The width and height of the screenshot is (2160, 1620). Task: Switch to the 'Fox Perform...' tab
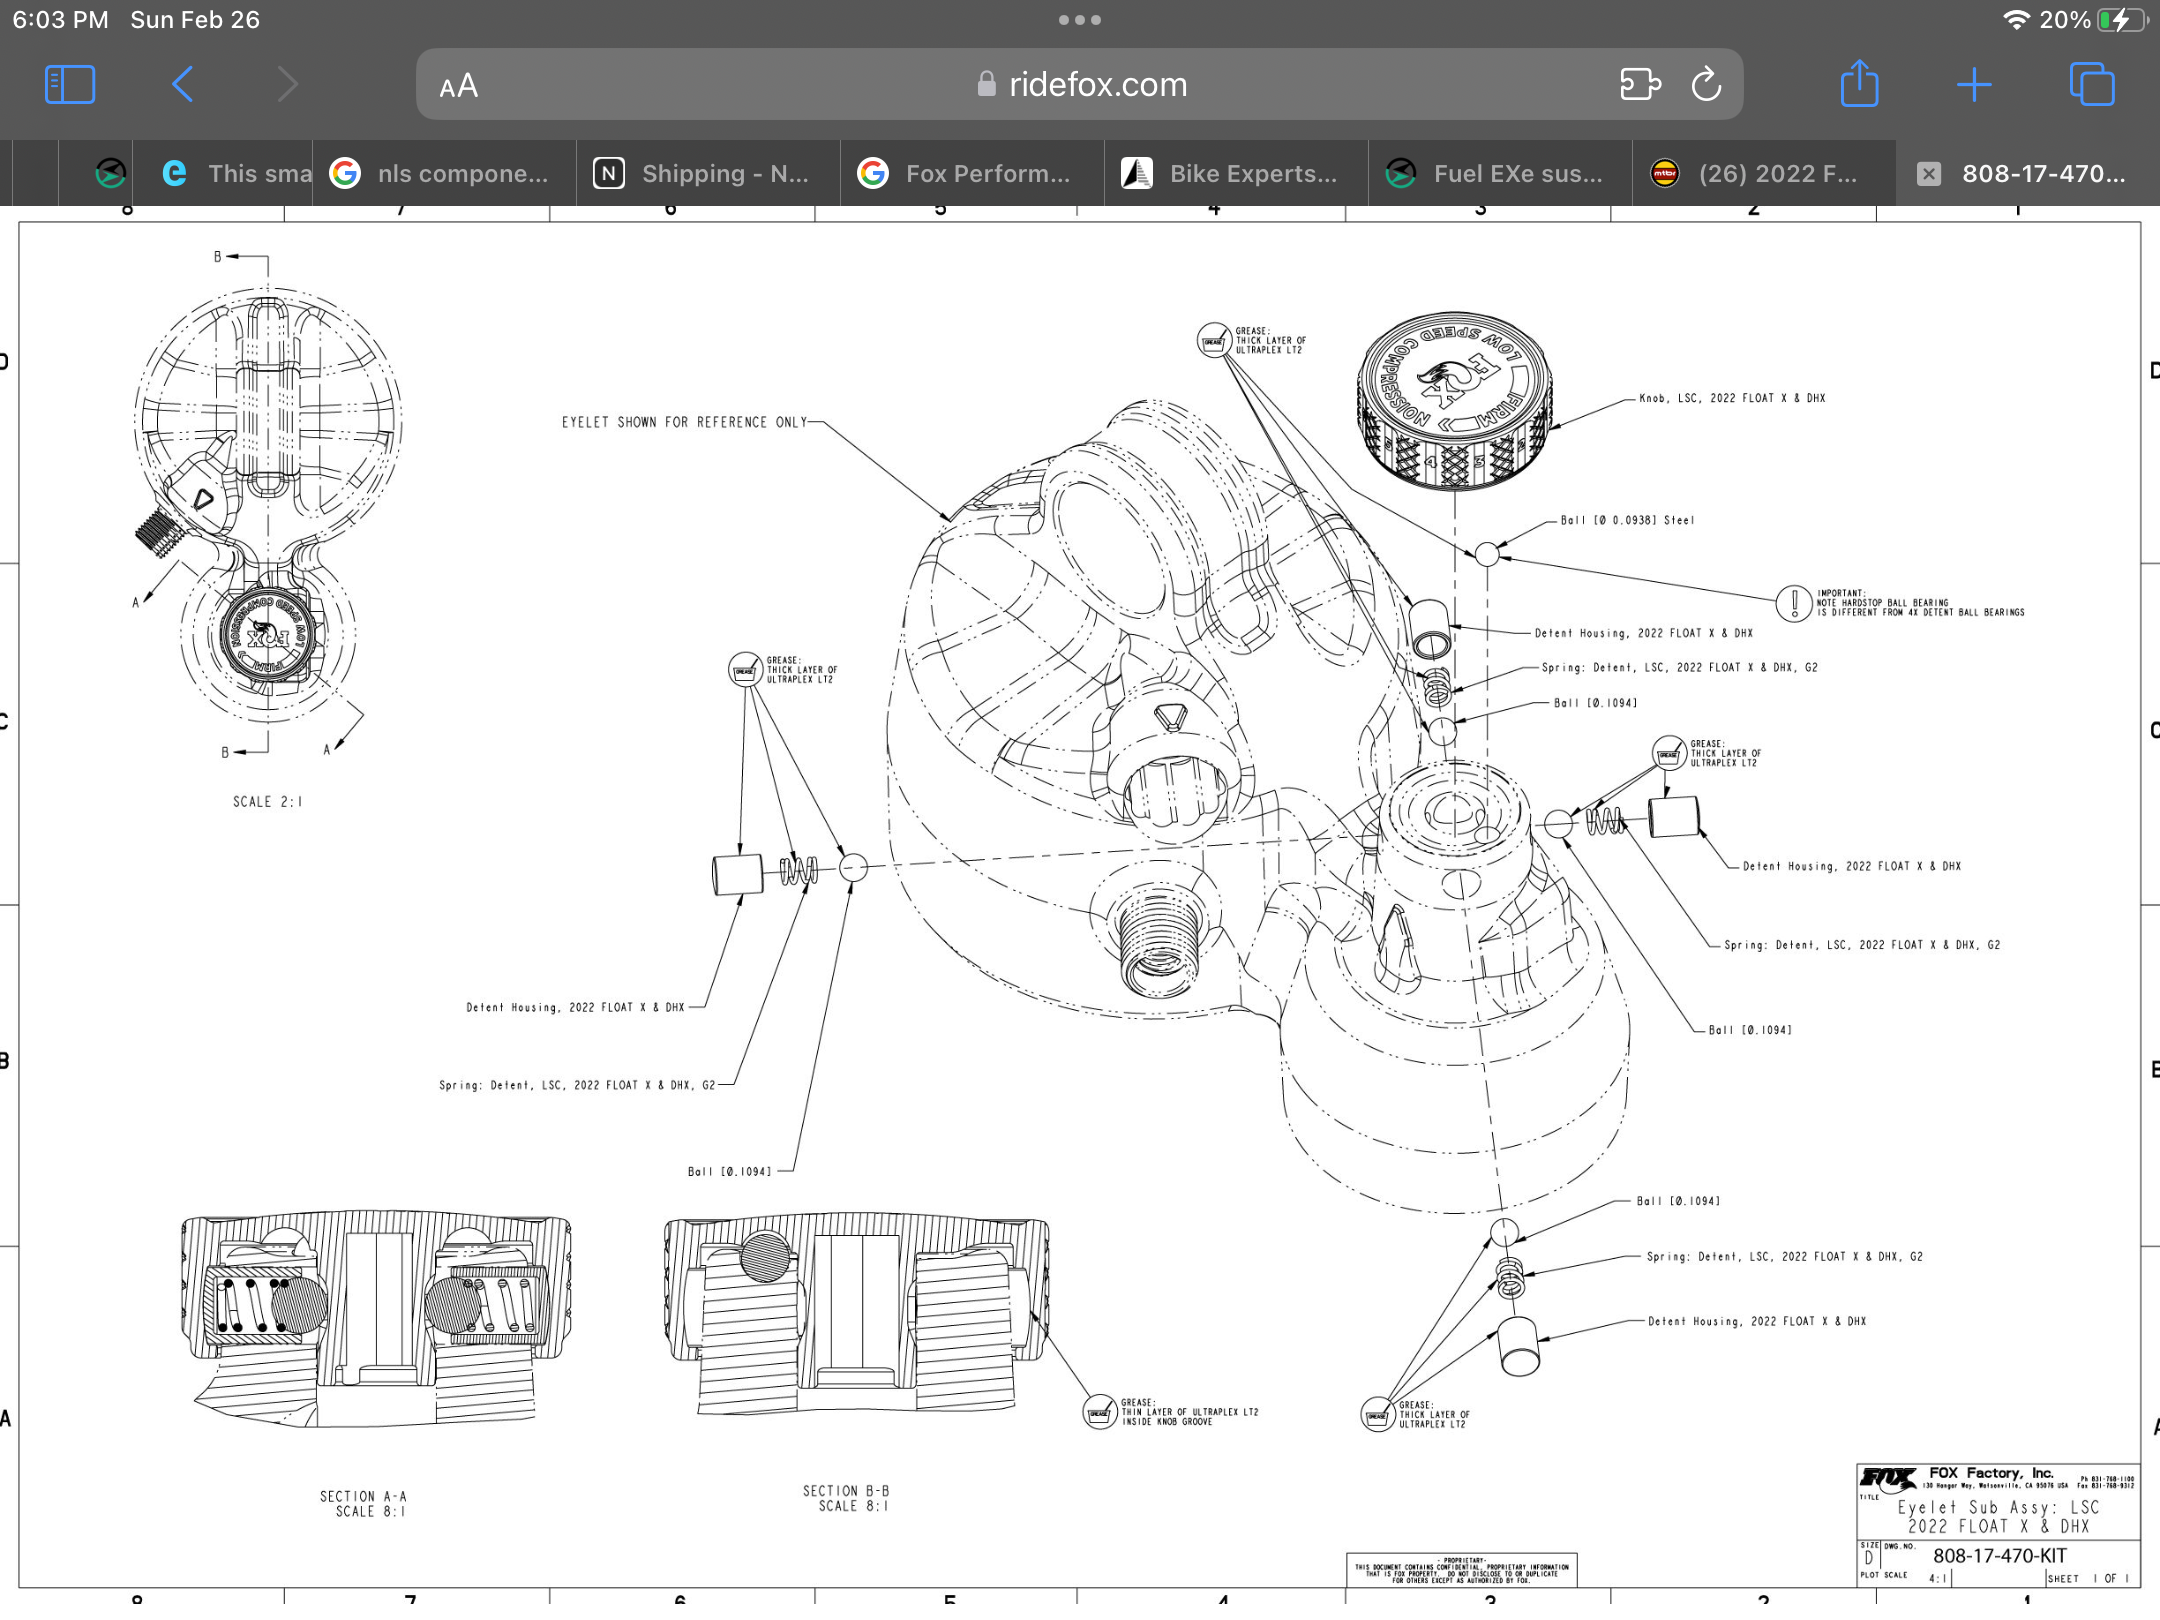(x=972, y=173)
